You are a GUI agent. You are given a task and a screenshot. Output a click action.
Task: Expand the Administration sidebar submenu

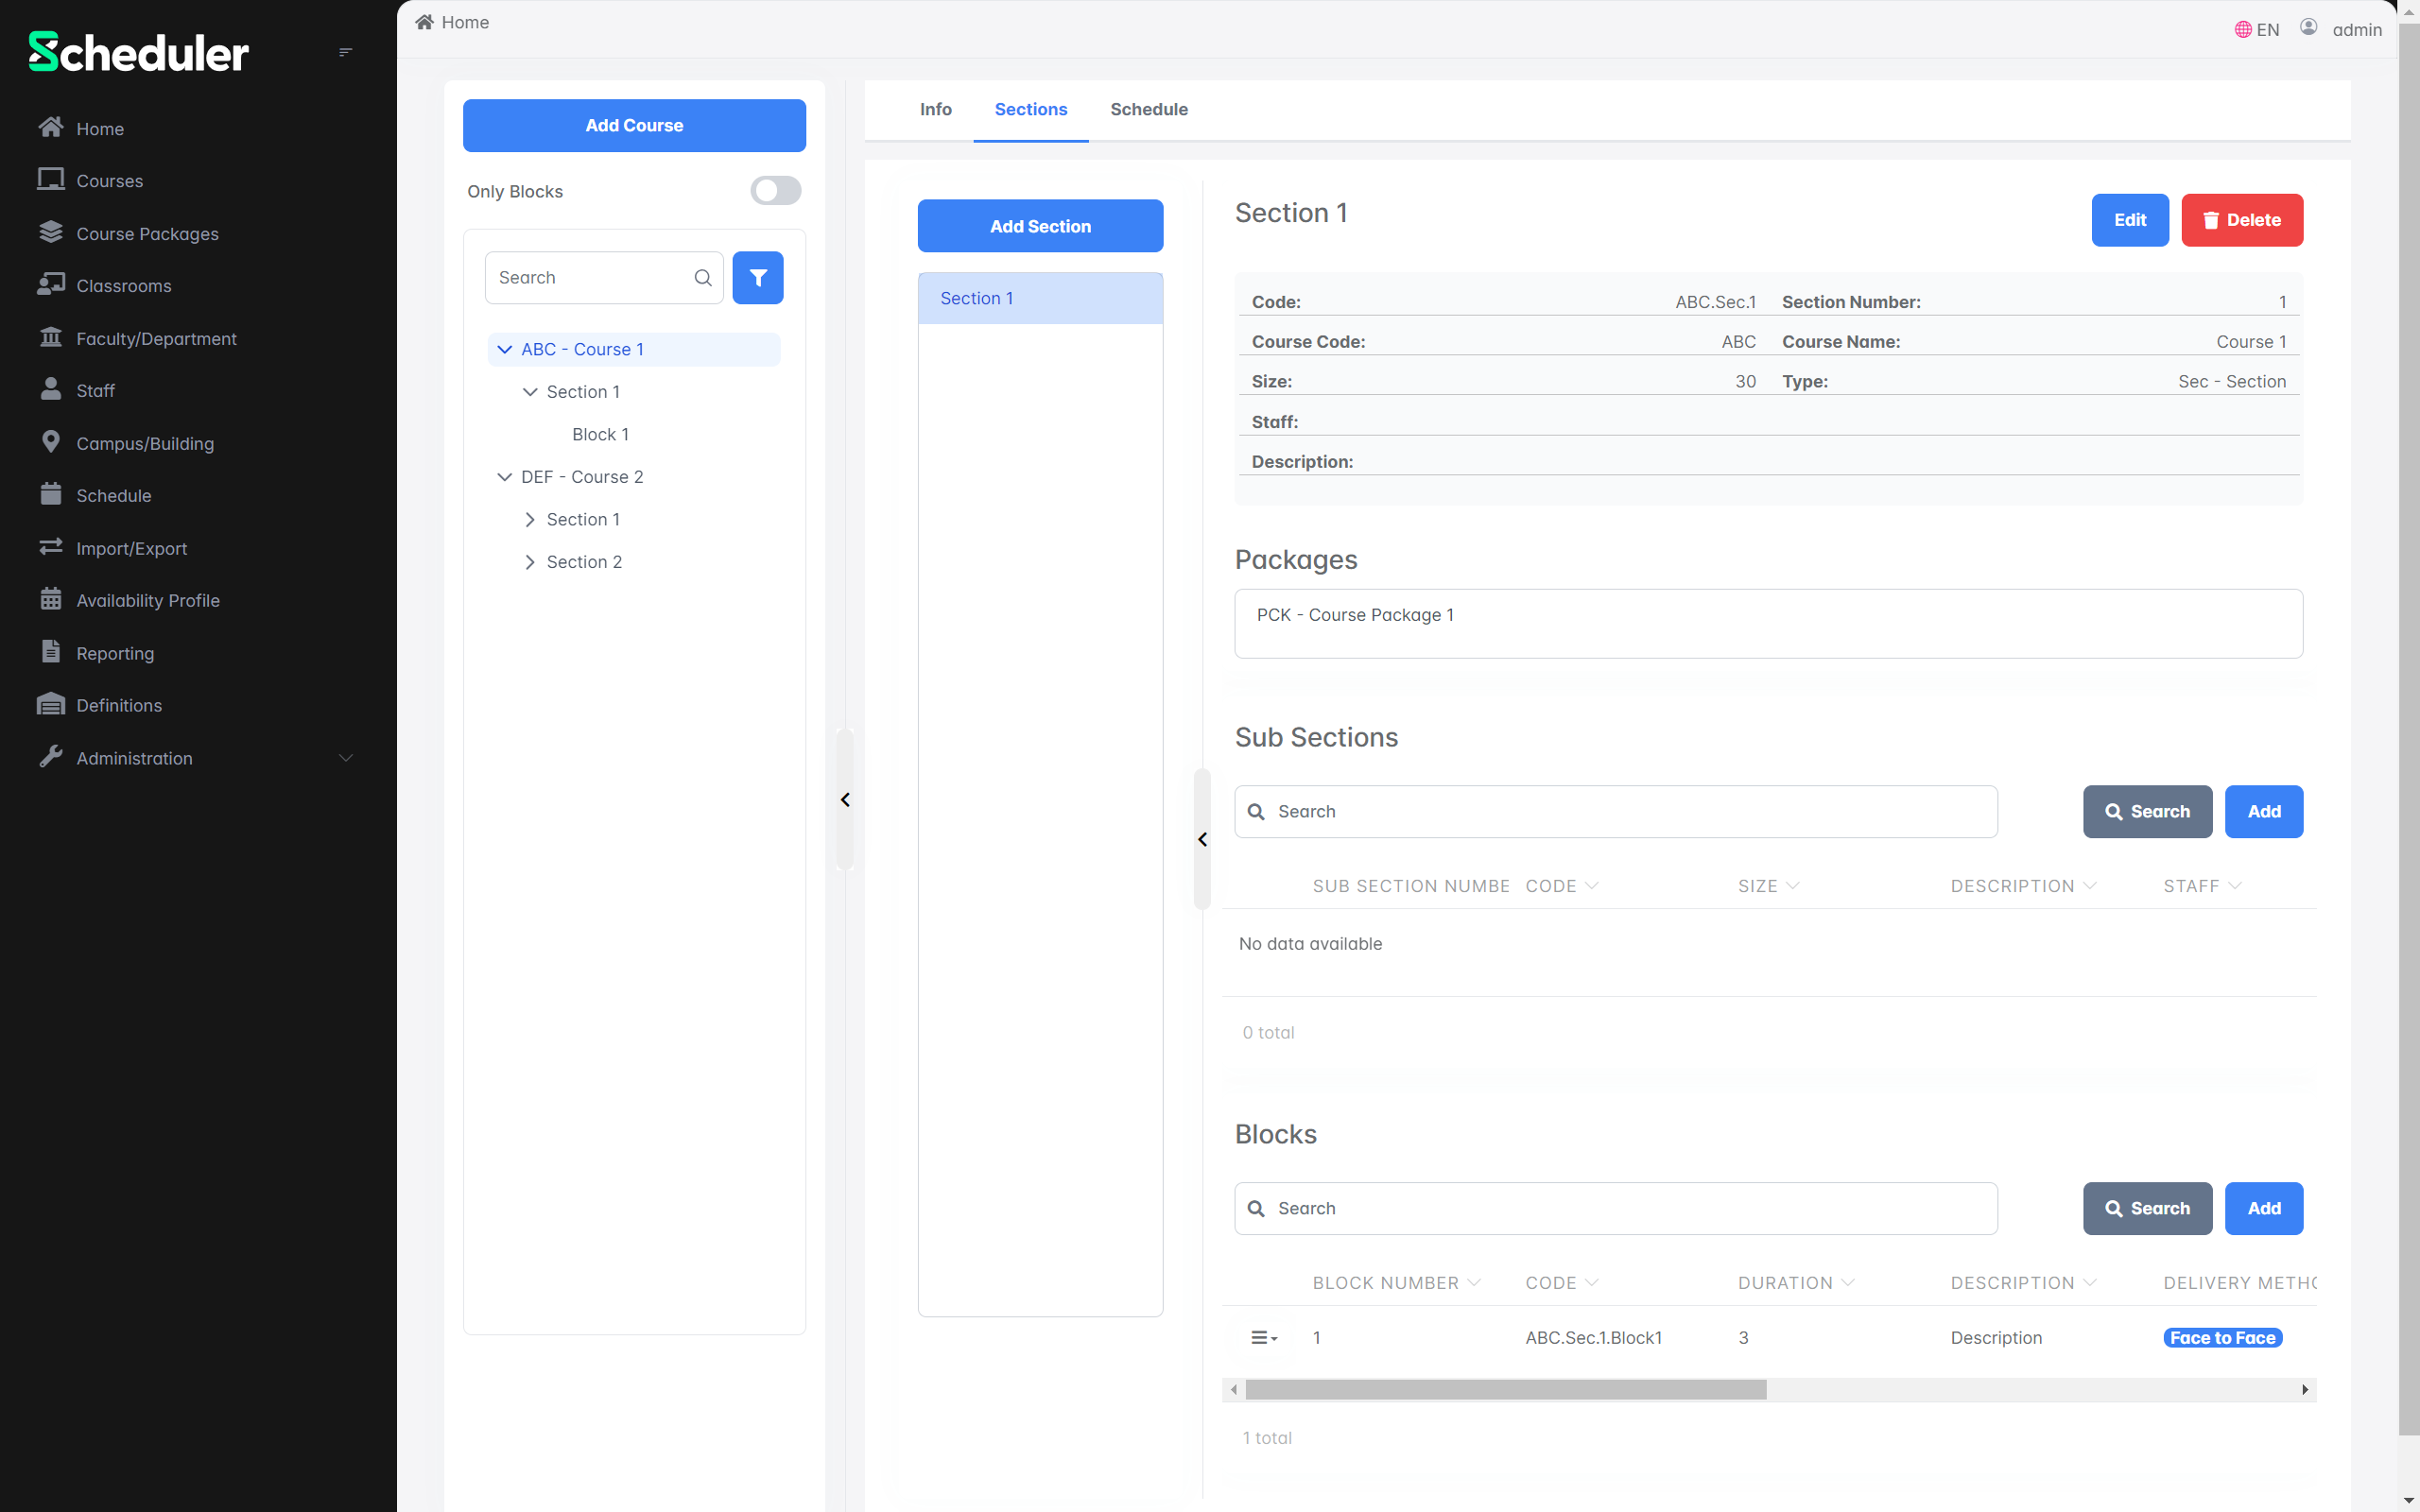point(346,758)
